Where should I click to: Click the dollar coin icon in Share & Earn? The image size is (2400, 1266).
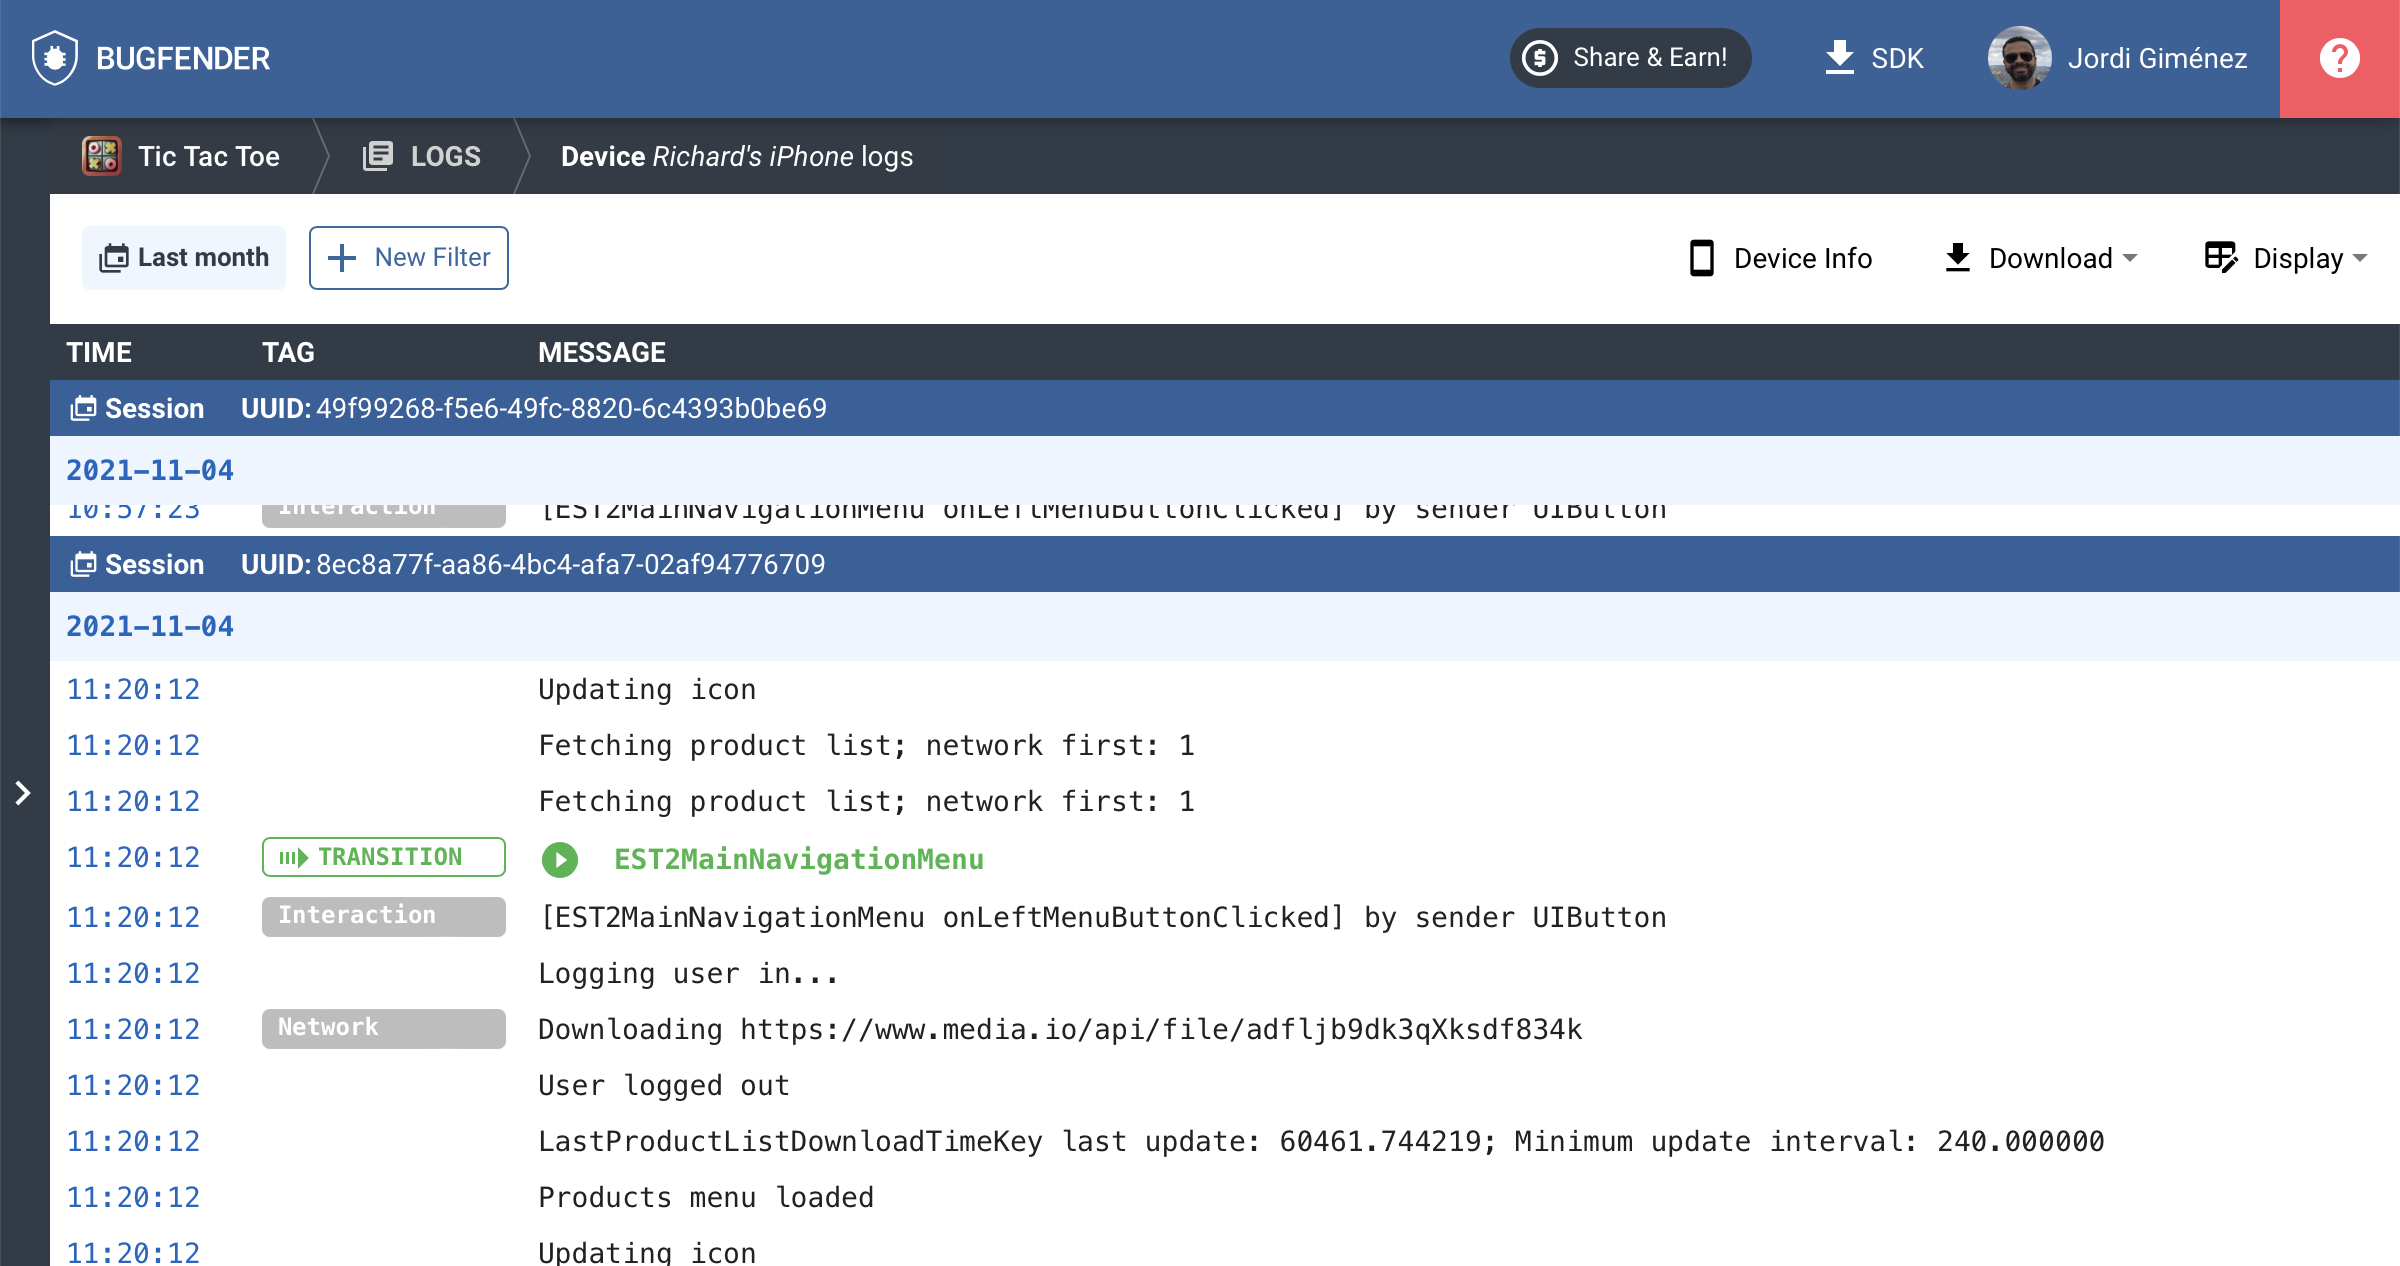pyautogui.click(x=1540, y=58)
